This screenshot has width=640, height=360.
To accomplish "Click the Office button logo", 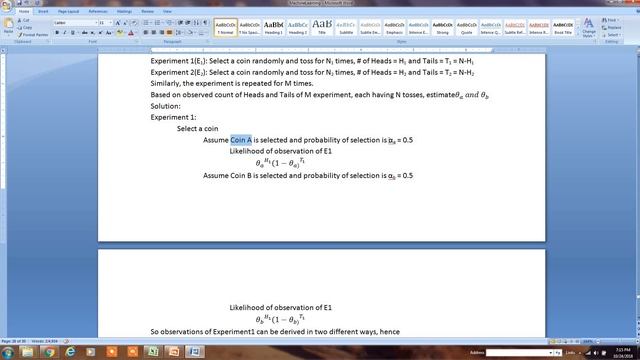I will click(6, 5).
